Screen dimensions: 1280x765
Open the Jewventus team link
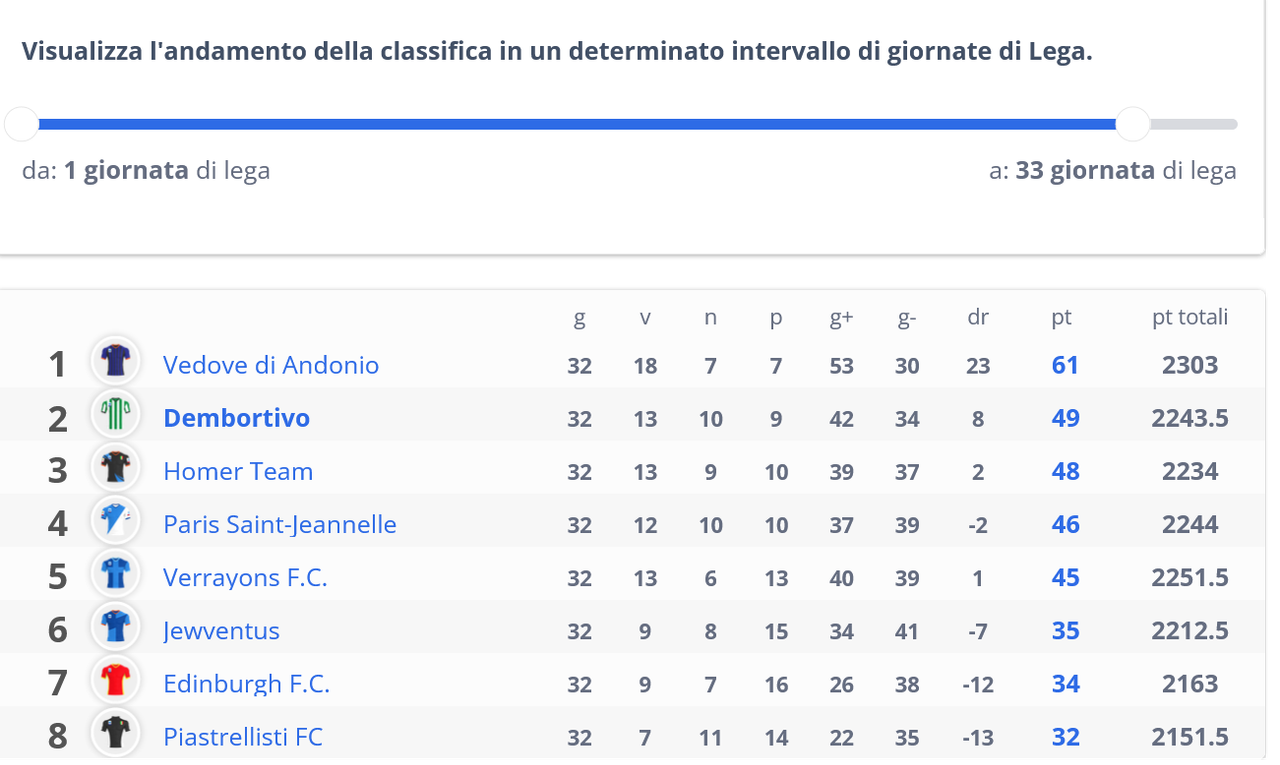221,630
